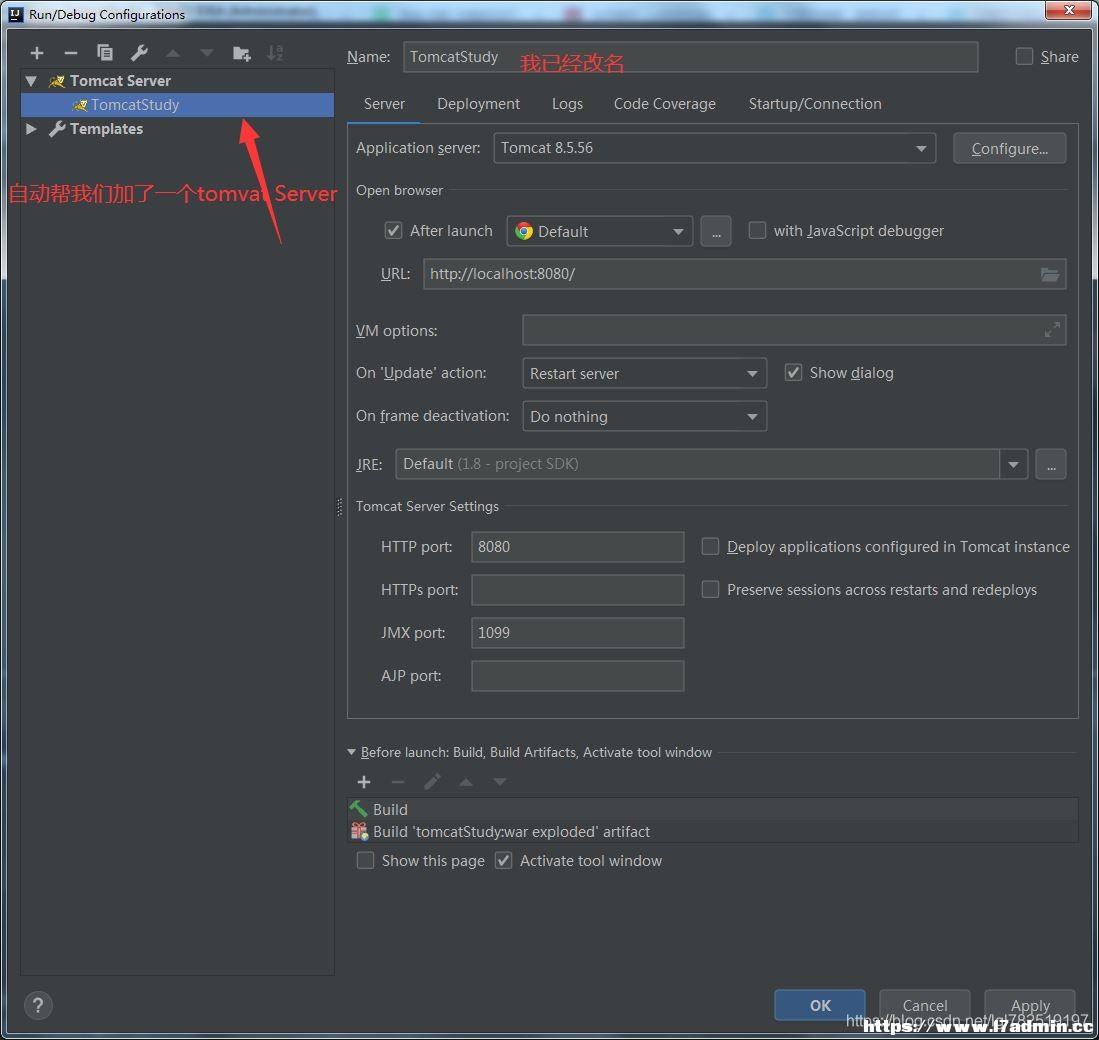The image size is (1099, 1040).
Task: Click the Configure... button
Action: tap(1009, 149)
